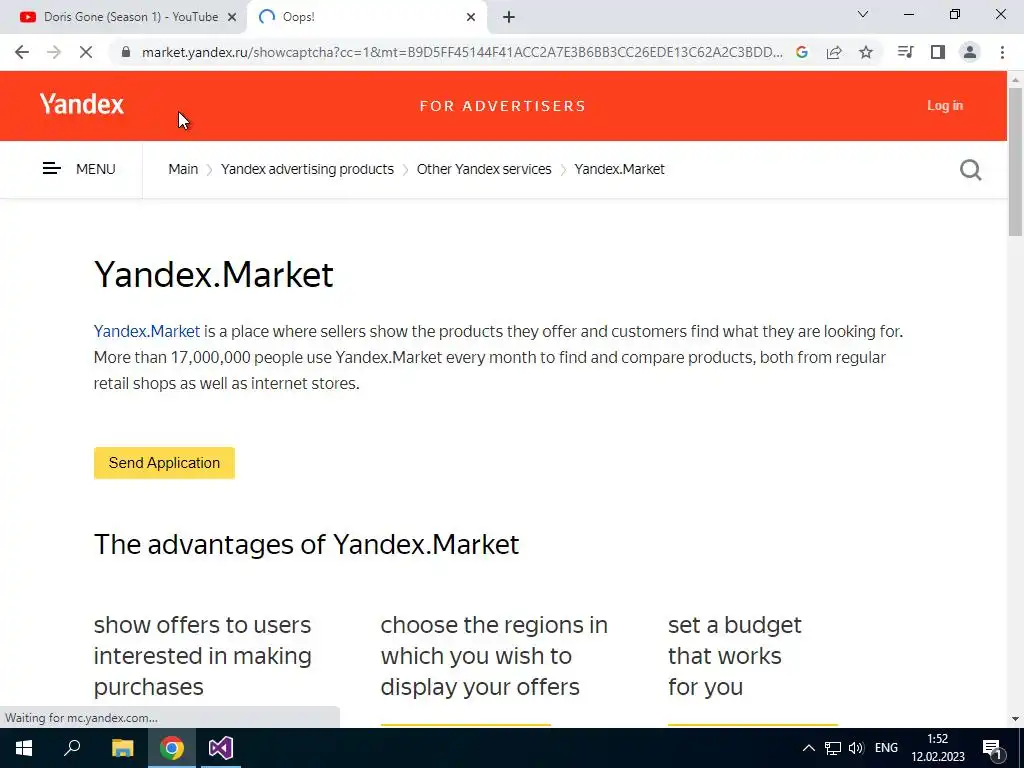The image size is (1024, 768).
Task: Open Google Translate icon in address bar
Action: pos(802,52)
